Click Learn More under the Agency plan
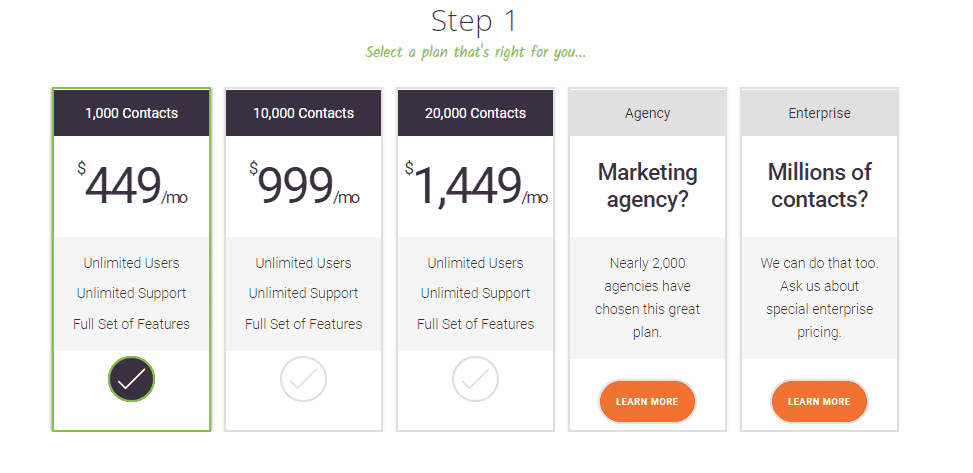The image size is (973, 473). point(647,402)
